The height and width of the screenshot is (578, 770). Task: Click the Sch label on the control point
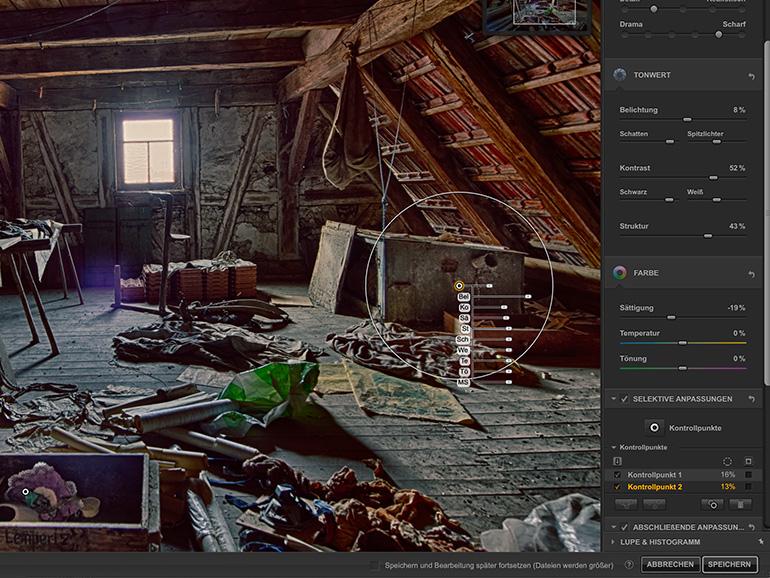(x=463, y=339)
